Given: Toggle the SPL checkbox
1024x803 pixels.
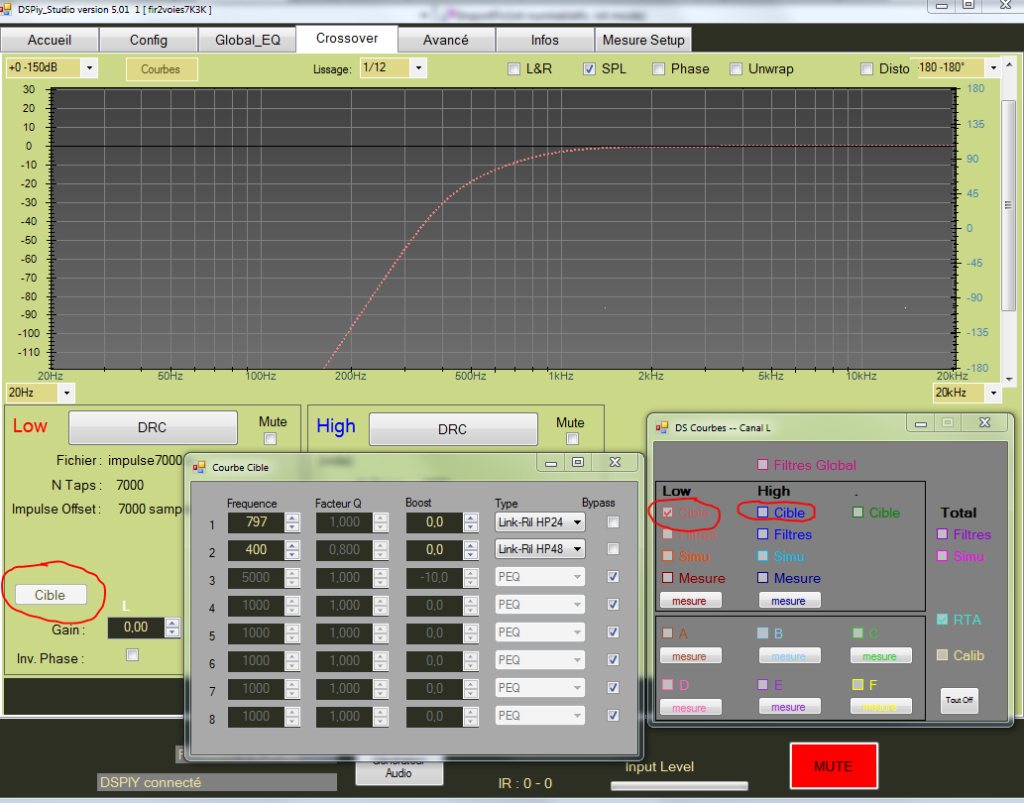Looking at the screenshot, I should point(590,69).
